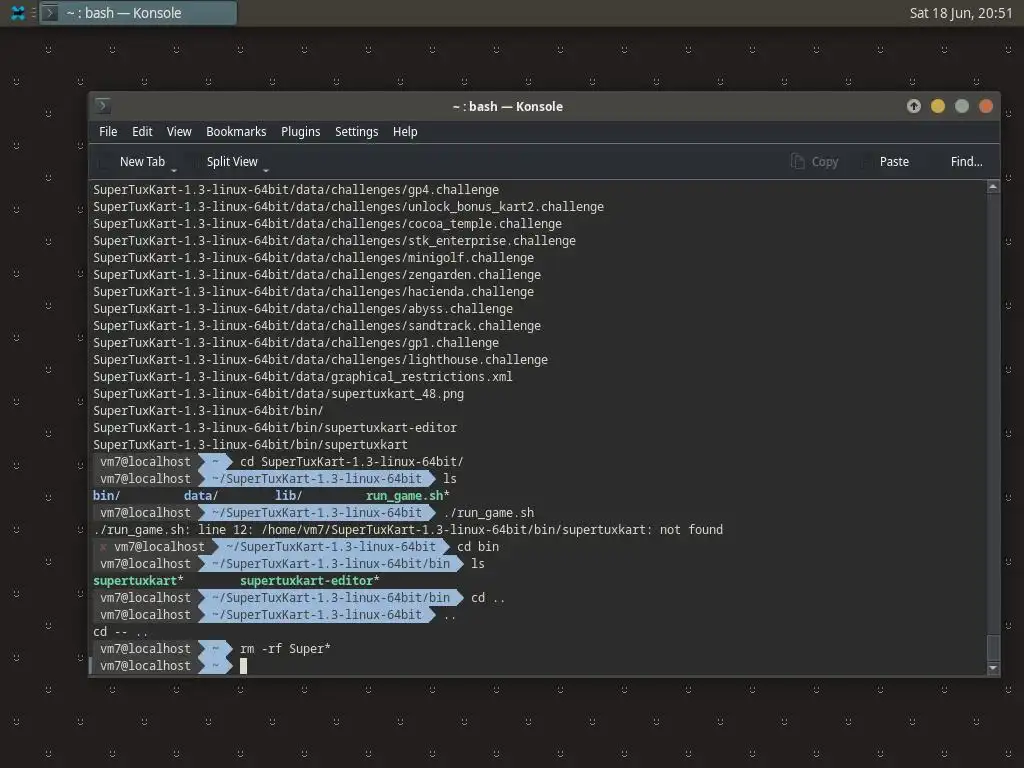The width and height of the screenshot is (1024, 768).
Task: Click the red error mark before vm7@localhost
Action: (x=103, y=547)
